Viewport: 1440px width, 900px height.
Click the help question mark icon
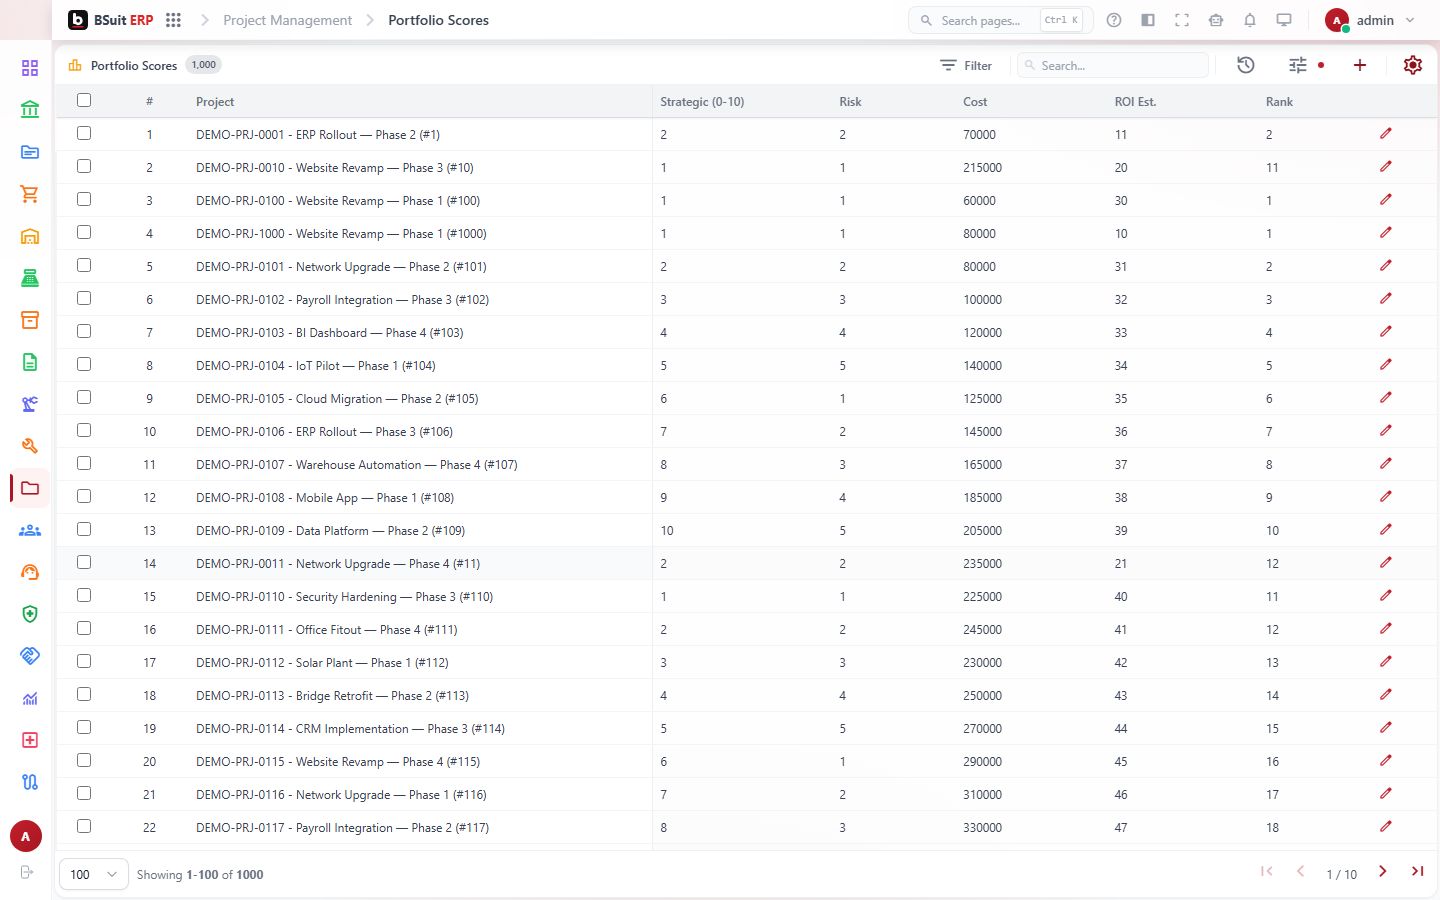pyautogui.click(x=1114, y=20)
